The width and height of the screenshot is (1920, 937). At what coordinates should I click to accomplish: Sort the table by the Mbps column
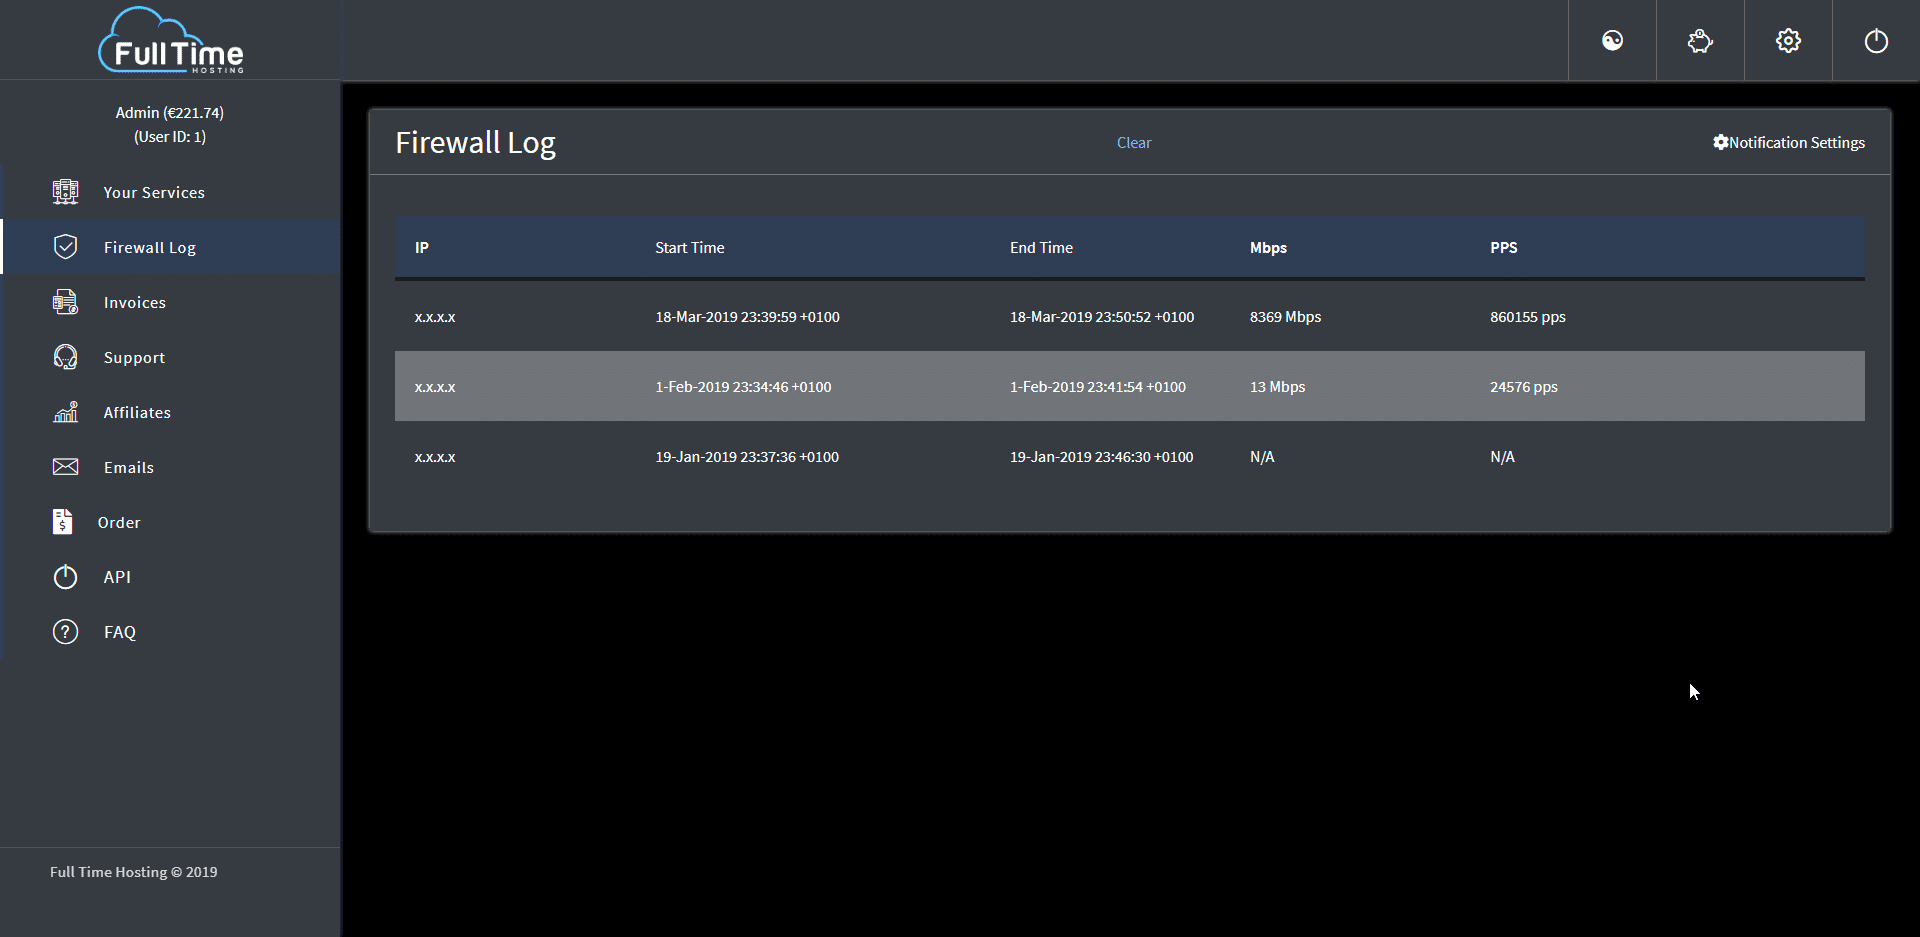(1268, 247)
